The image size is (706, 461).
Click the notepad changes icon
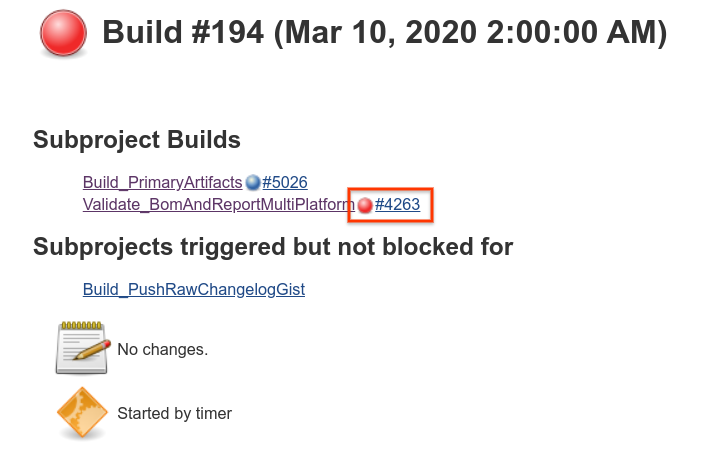82,348
